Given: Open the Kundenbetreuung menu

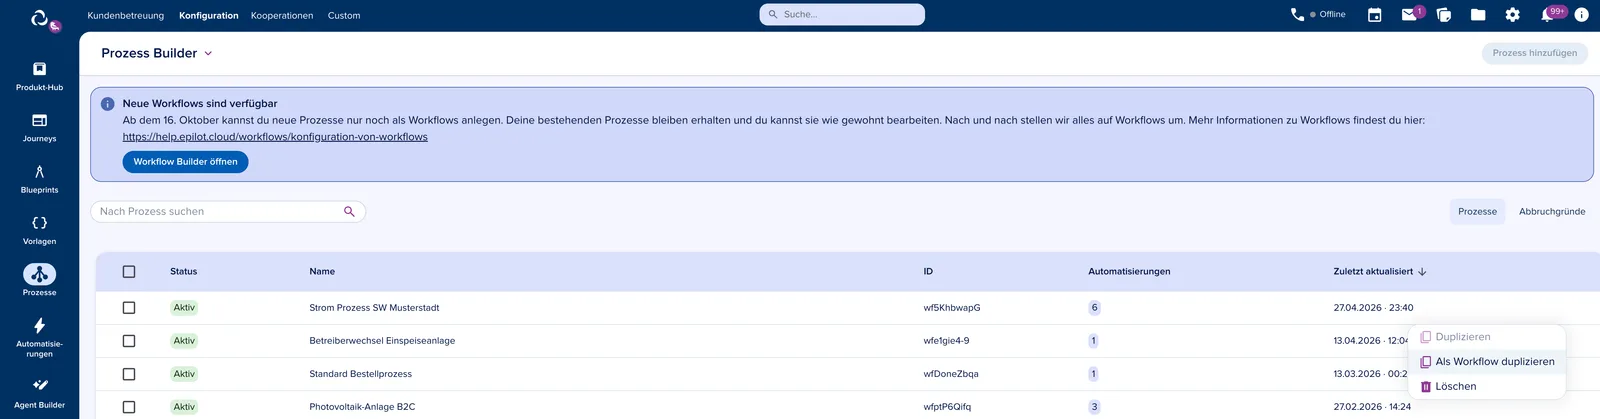Looking at the screenshot, I should [126, 16].
